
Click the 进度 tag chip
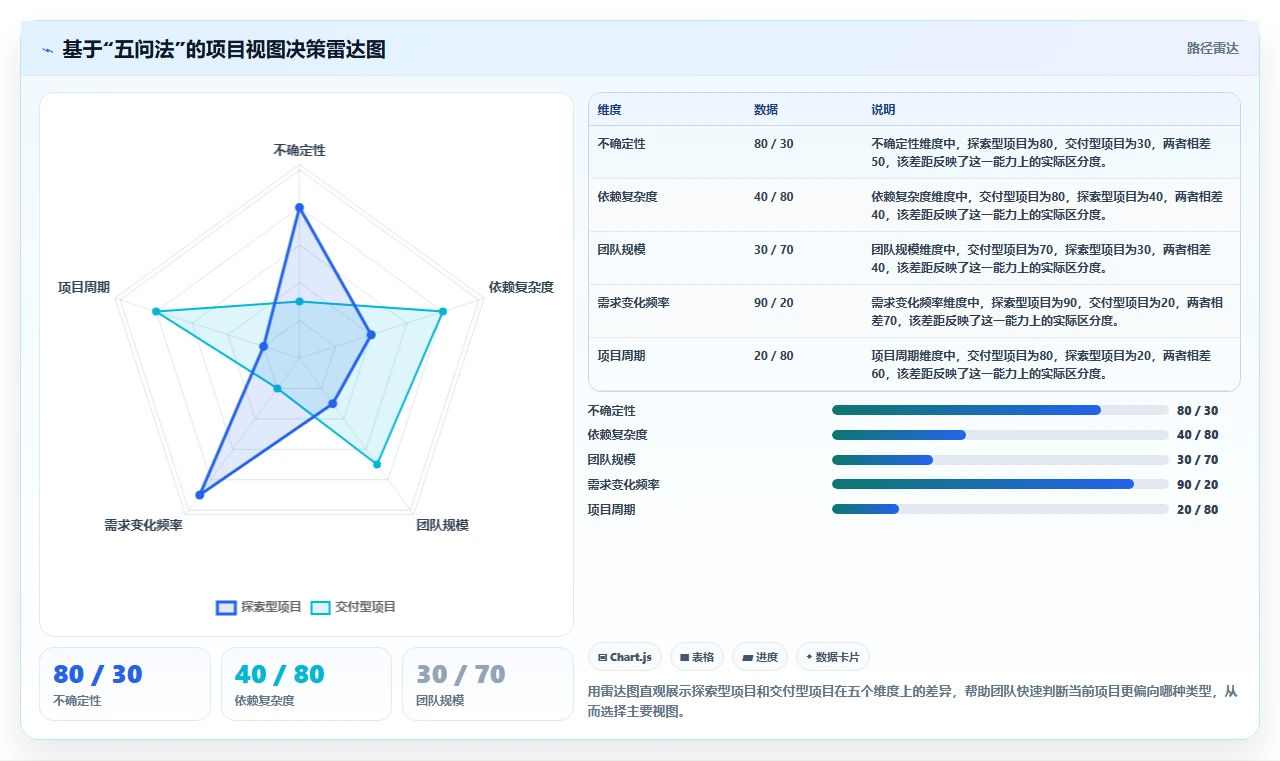[x=760, y=657]
